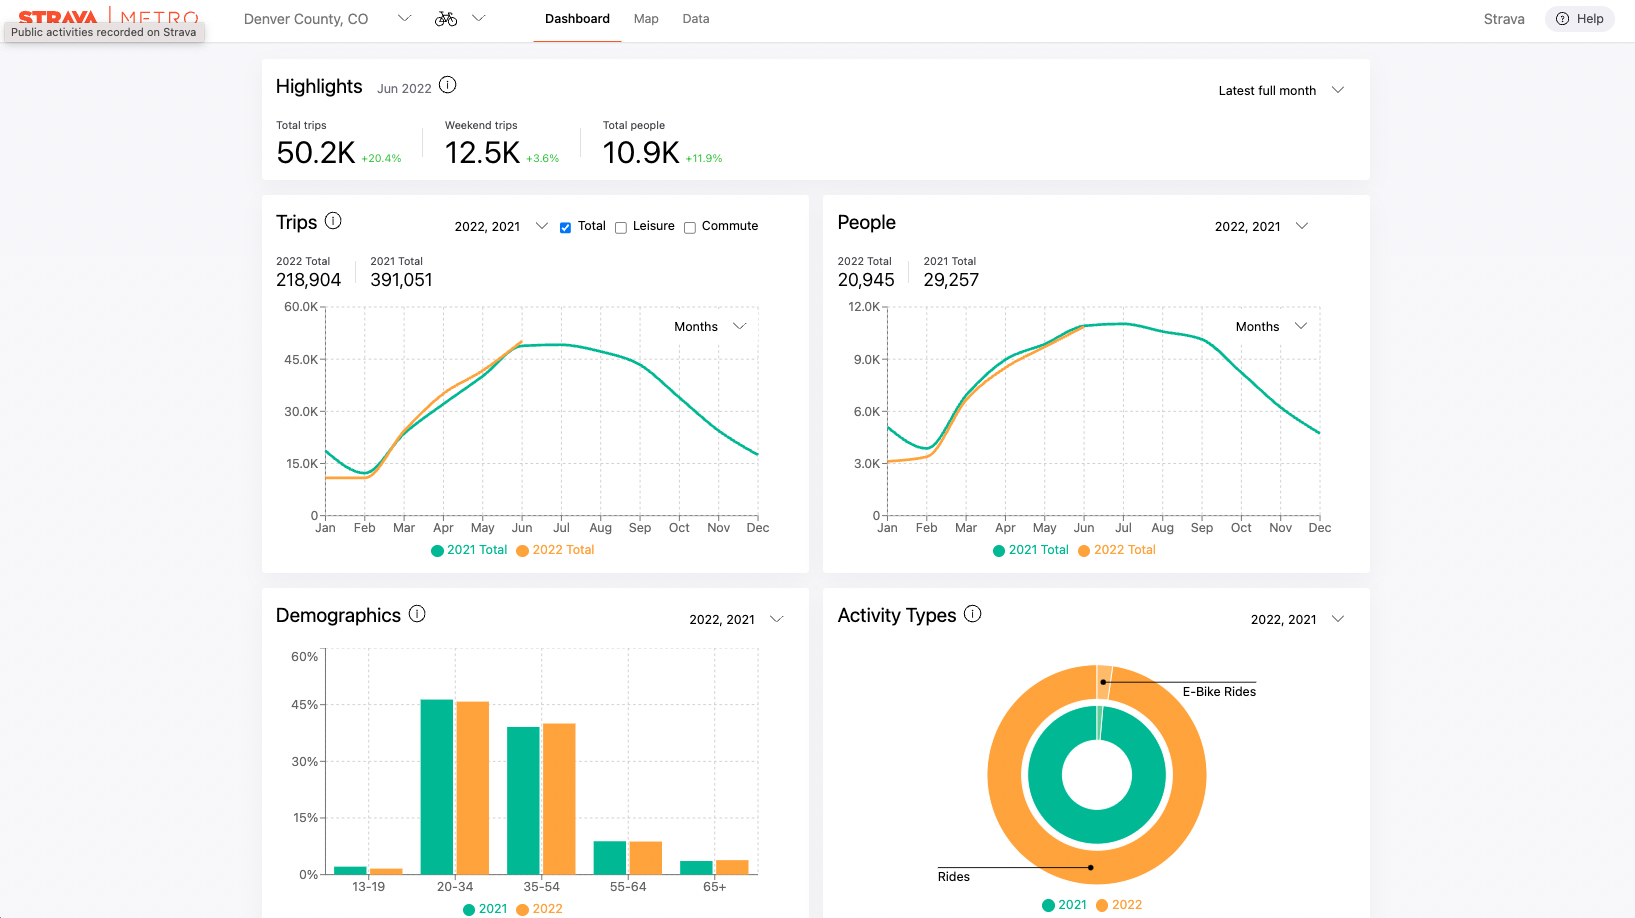Image resolution: width=1635 pixels, height=918 pixels.
Task: Open the Activity Types year selector dropdown
Action: (1297, 619)
